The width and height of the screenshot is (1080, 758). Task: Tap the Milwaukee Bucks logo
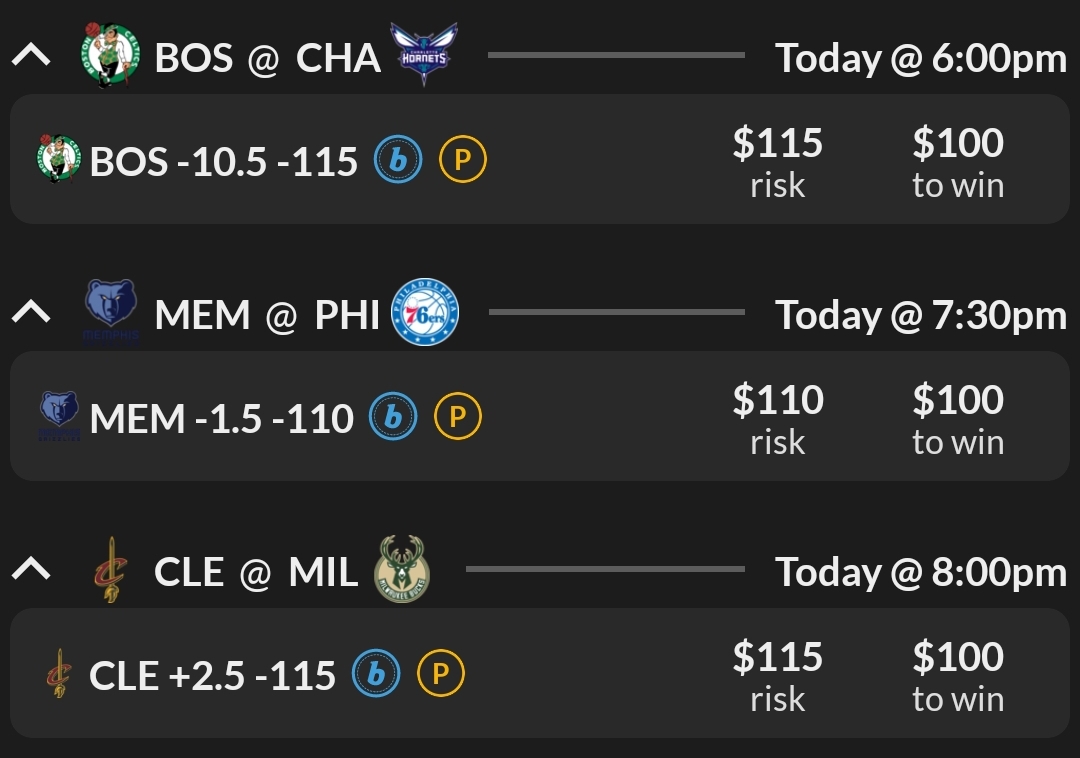[402, 570]
